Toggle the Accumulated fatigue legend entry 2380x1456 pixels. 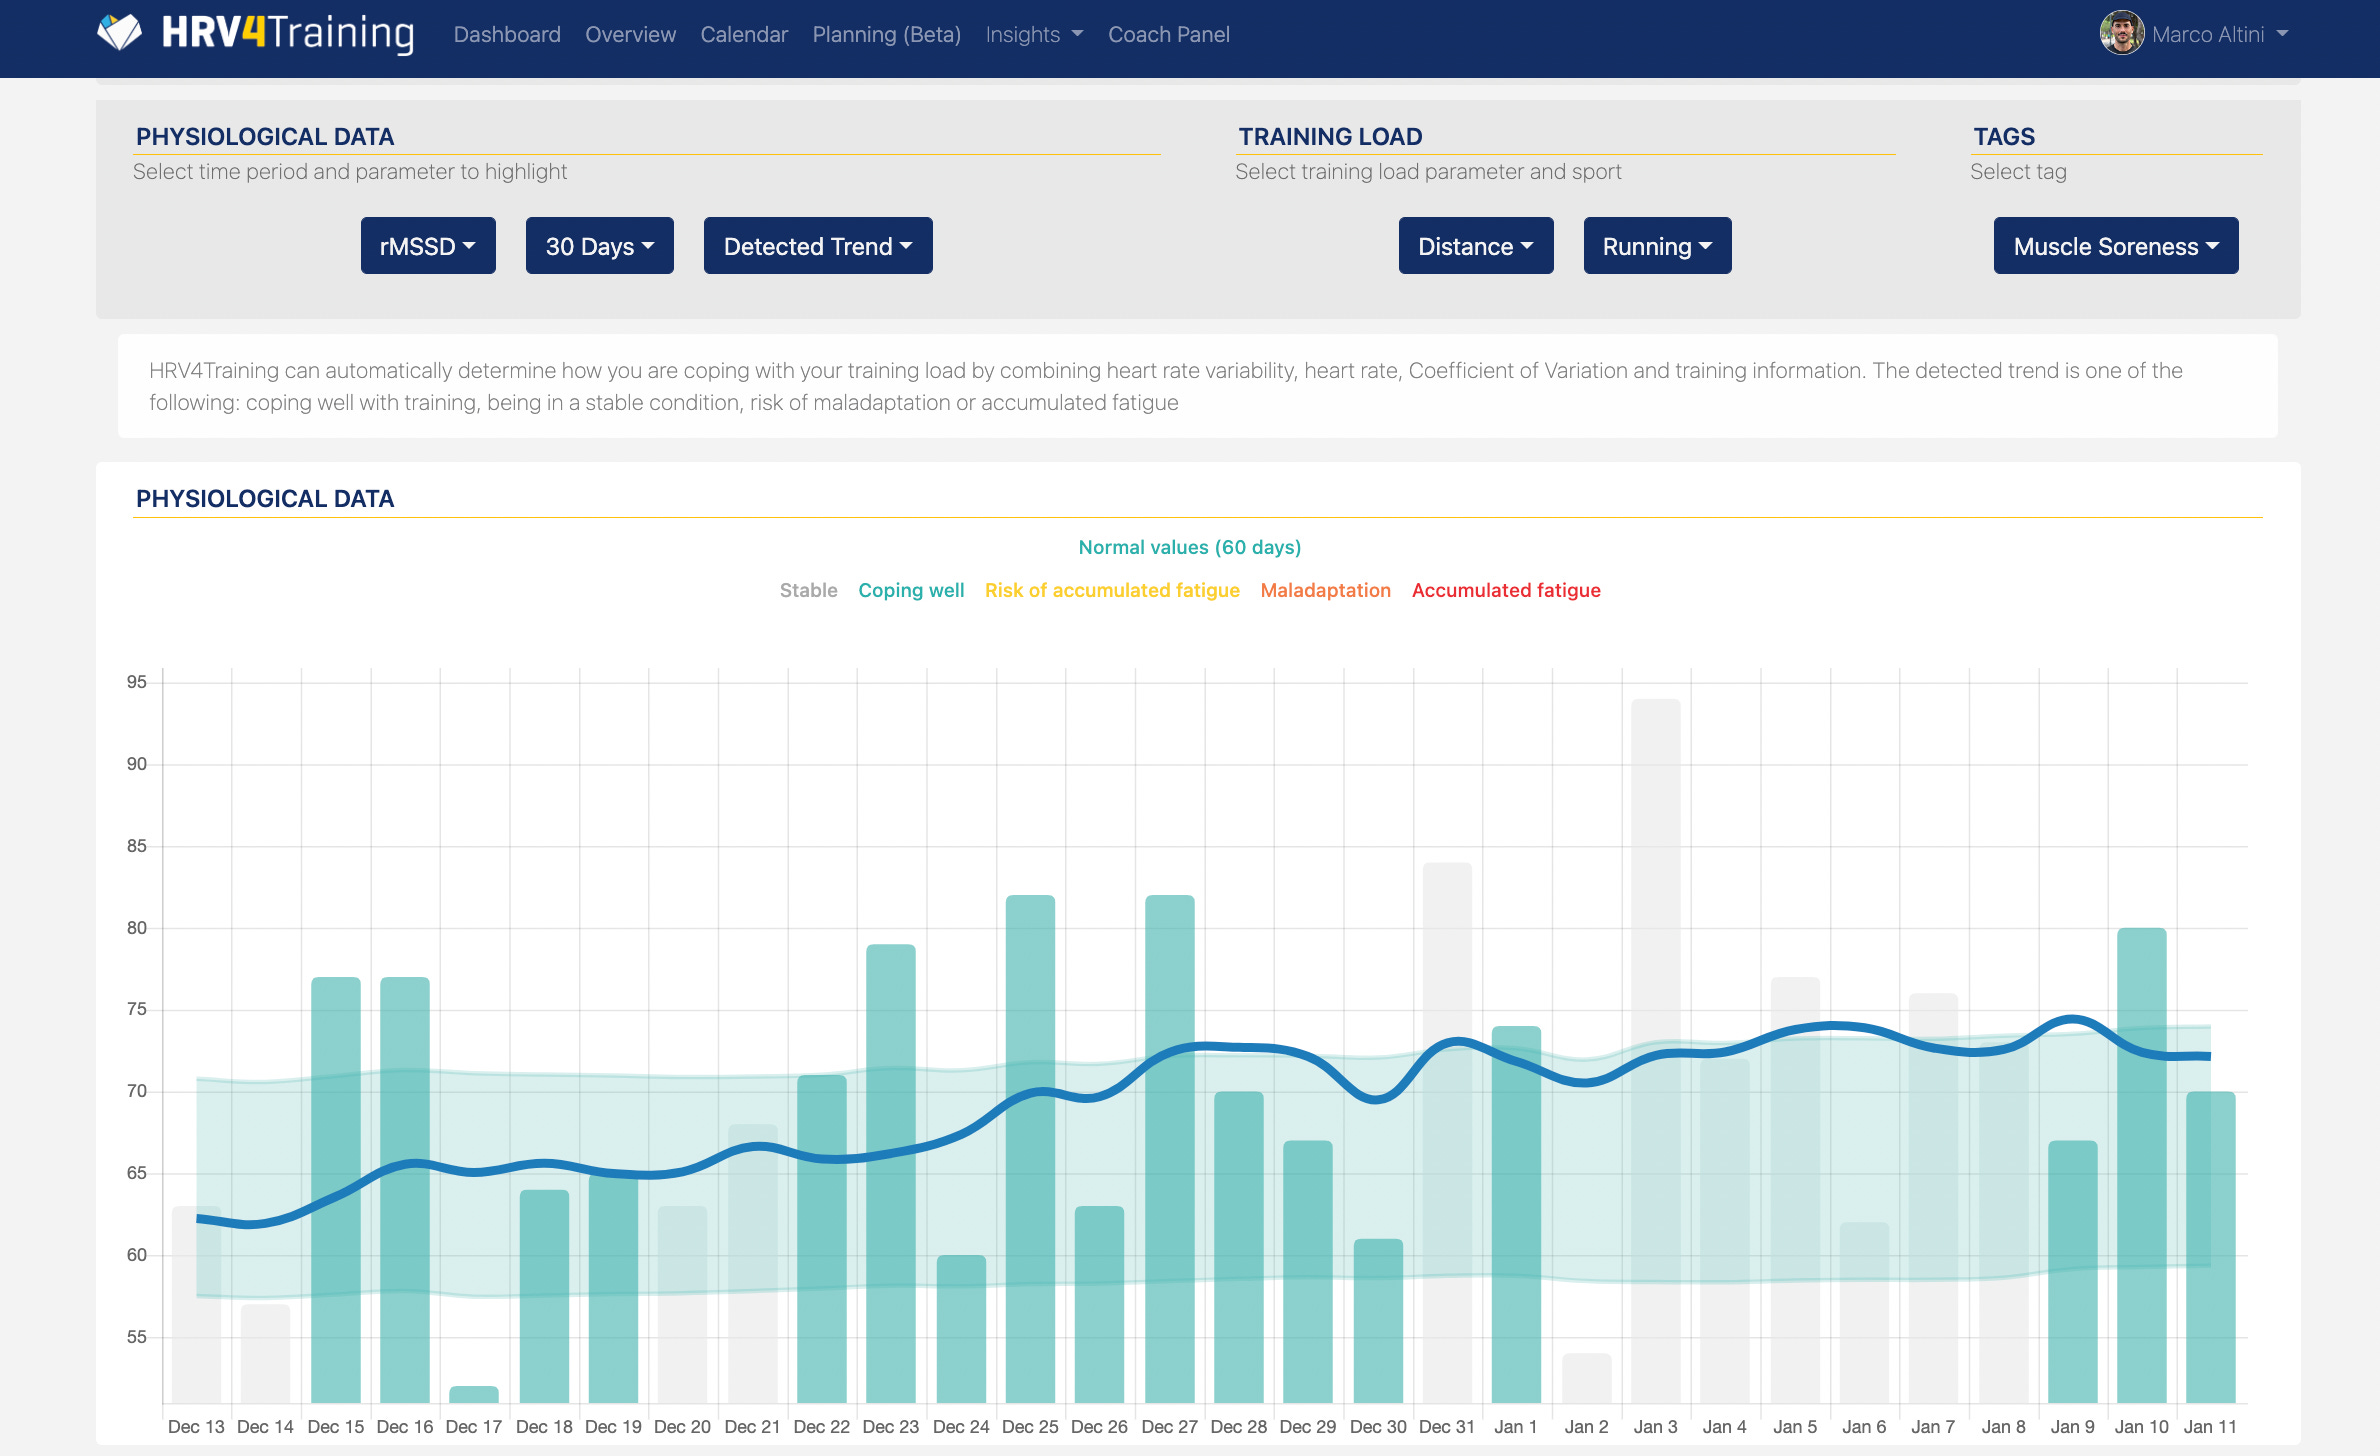[1506, 590]
